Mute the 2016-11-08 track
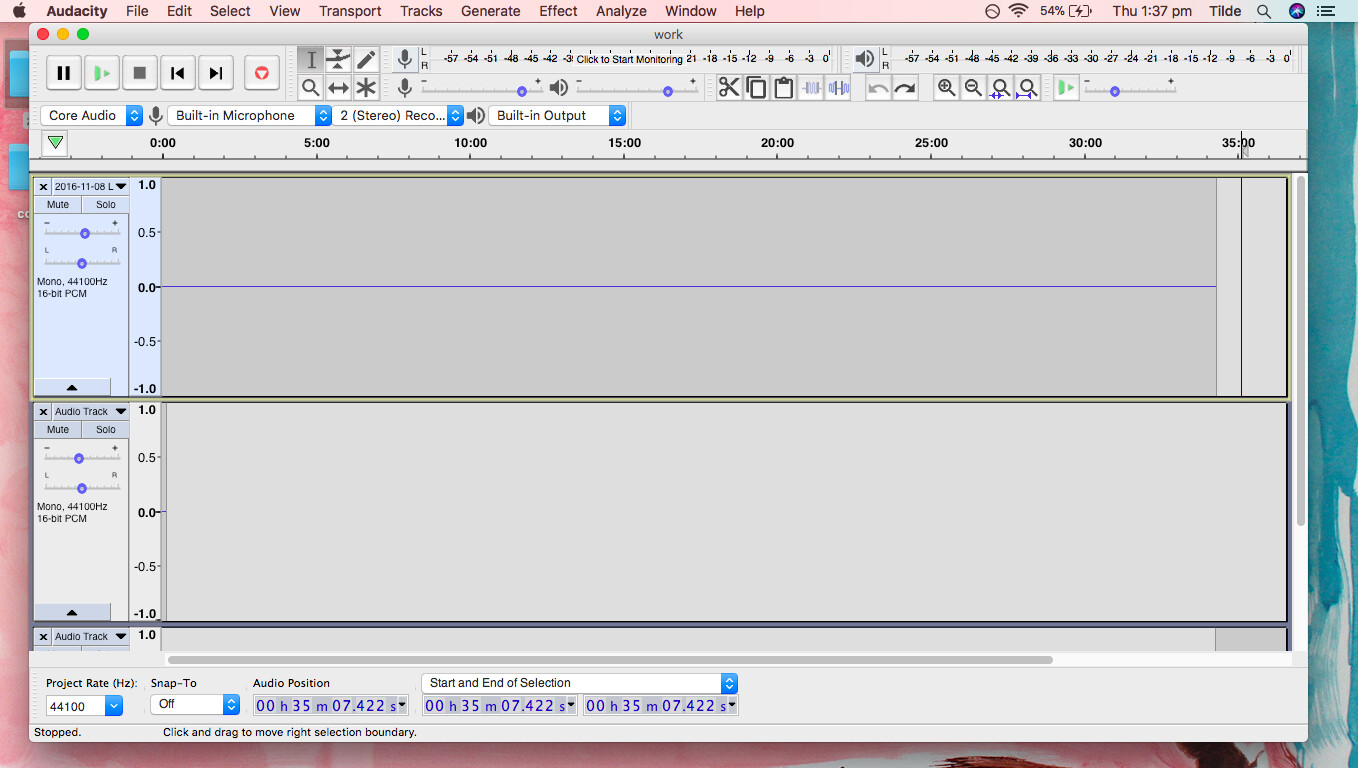The image size is (1358, 768). 58,204
